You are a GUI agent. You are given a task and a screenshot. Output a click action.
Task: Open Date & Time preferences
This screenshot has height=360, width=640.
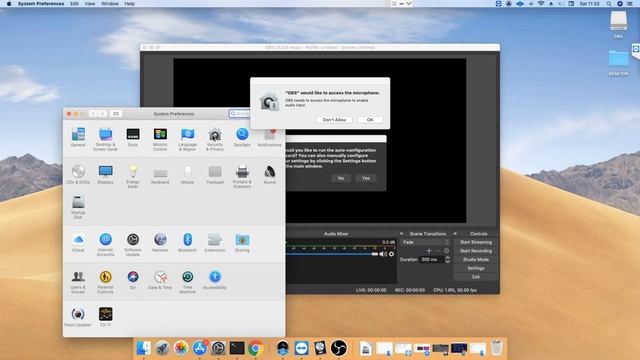[x=160, y=280]
